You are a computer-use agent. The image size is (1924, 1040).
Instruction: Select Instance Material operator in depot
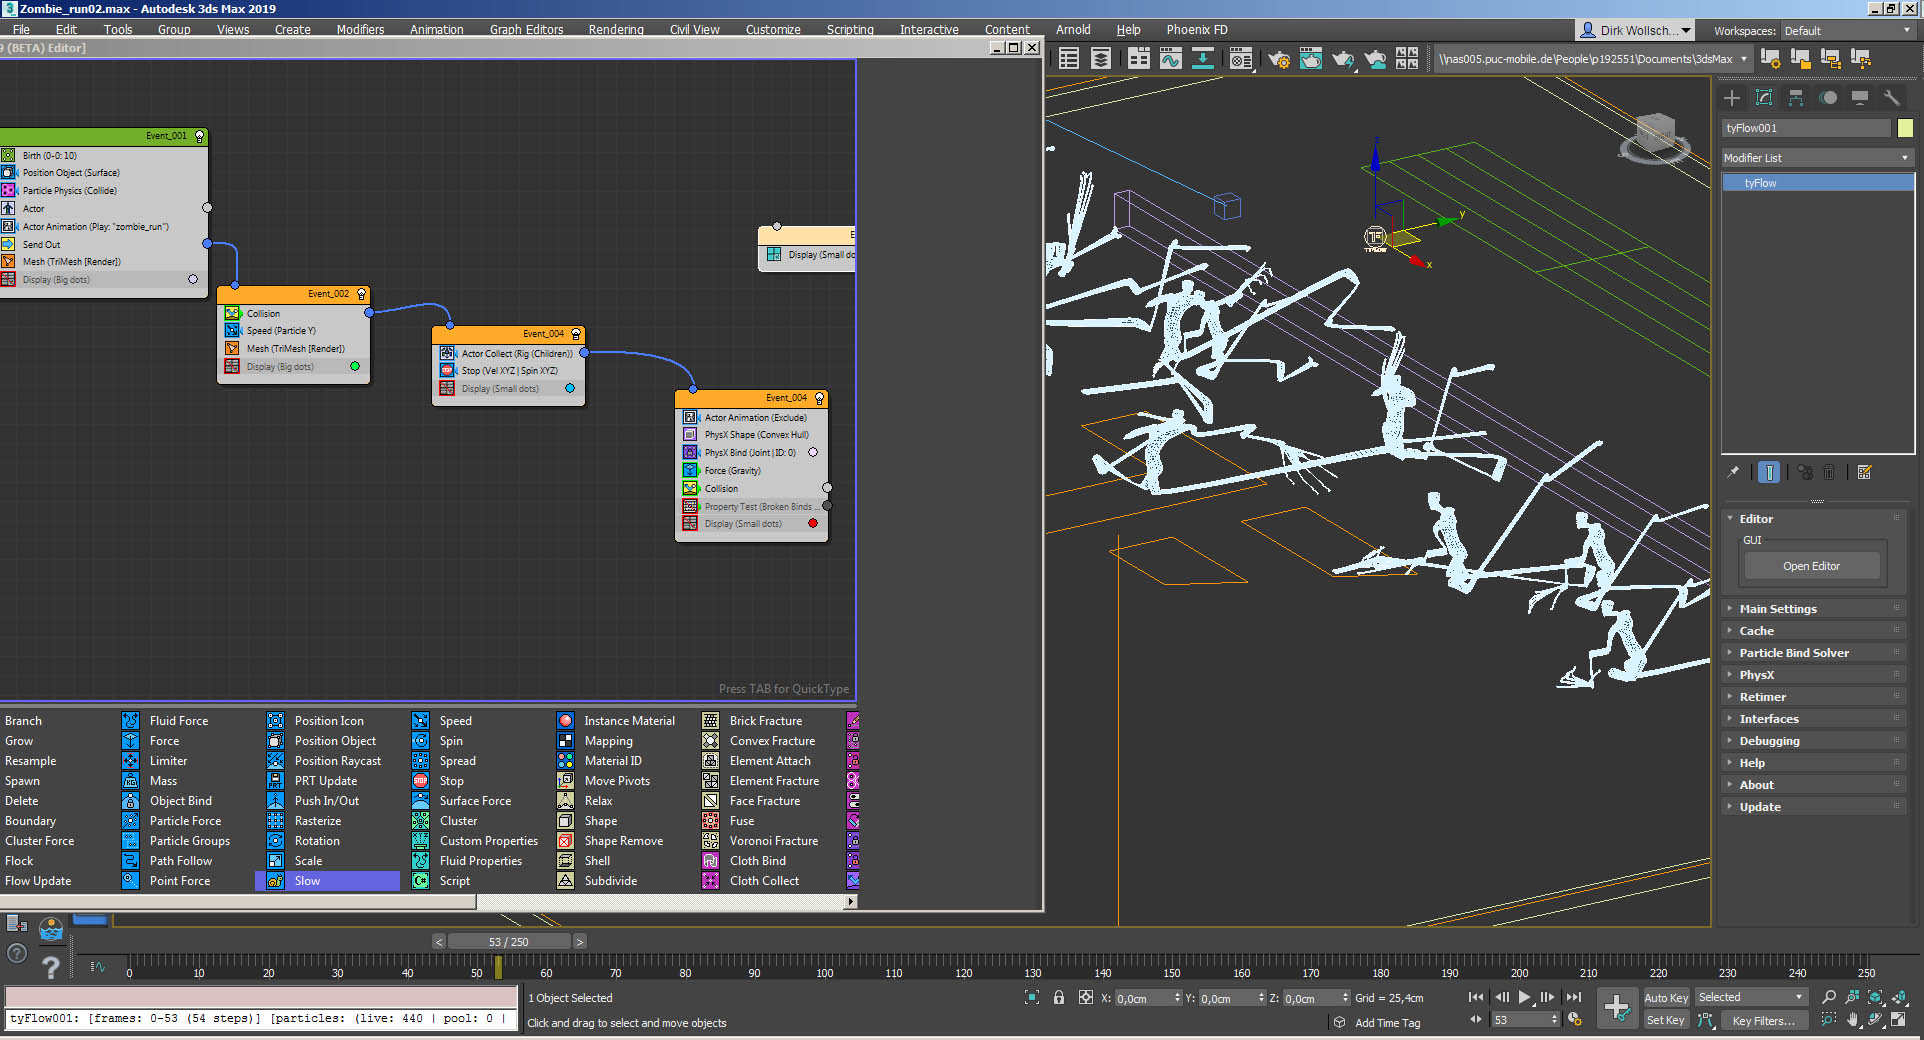click(x=617, y=721)
